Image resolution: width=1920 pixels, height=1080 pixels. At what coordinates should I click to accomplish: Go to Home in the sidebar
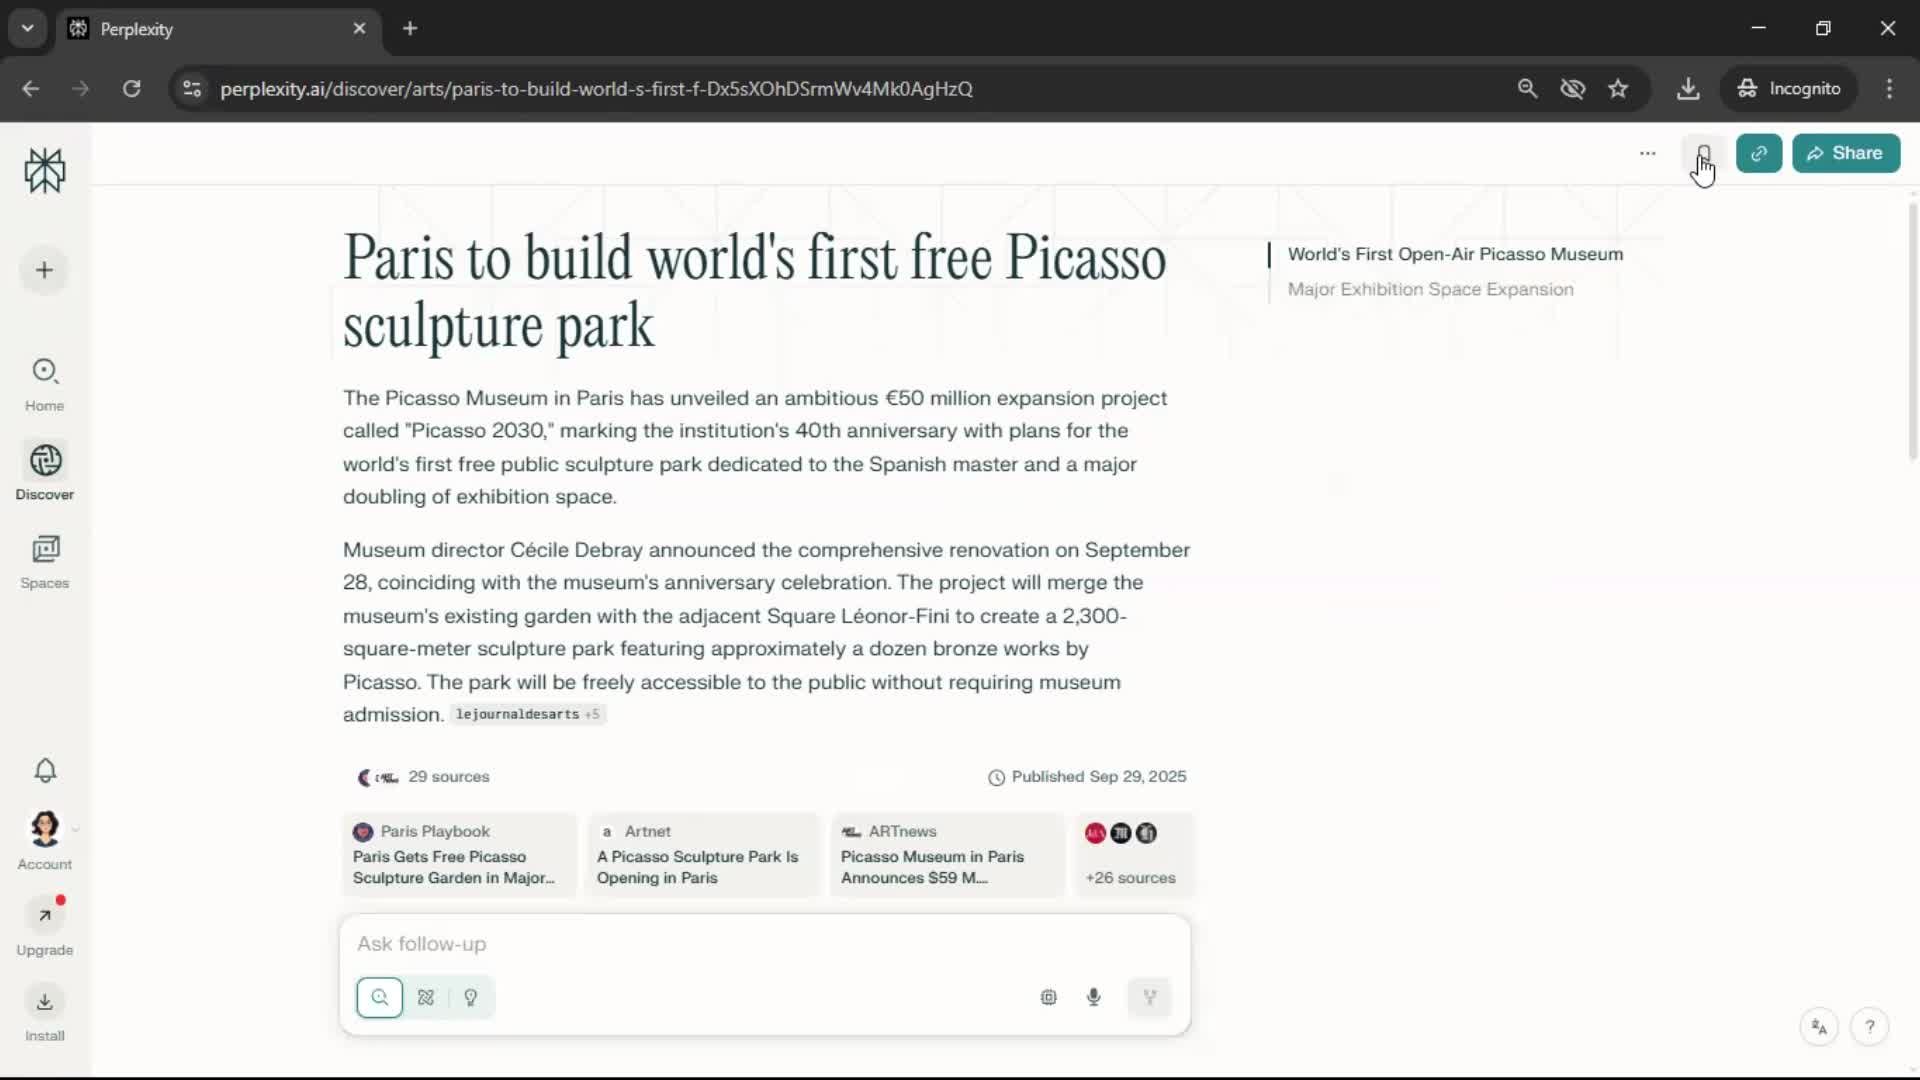point(45,383)
